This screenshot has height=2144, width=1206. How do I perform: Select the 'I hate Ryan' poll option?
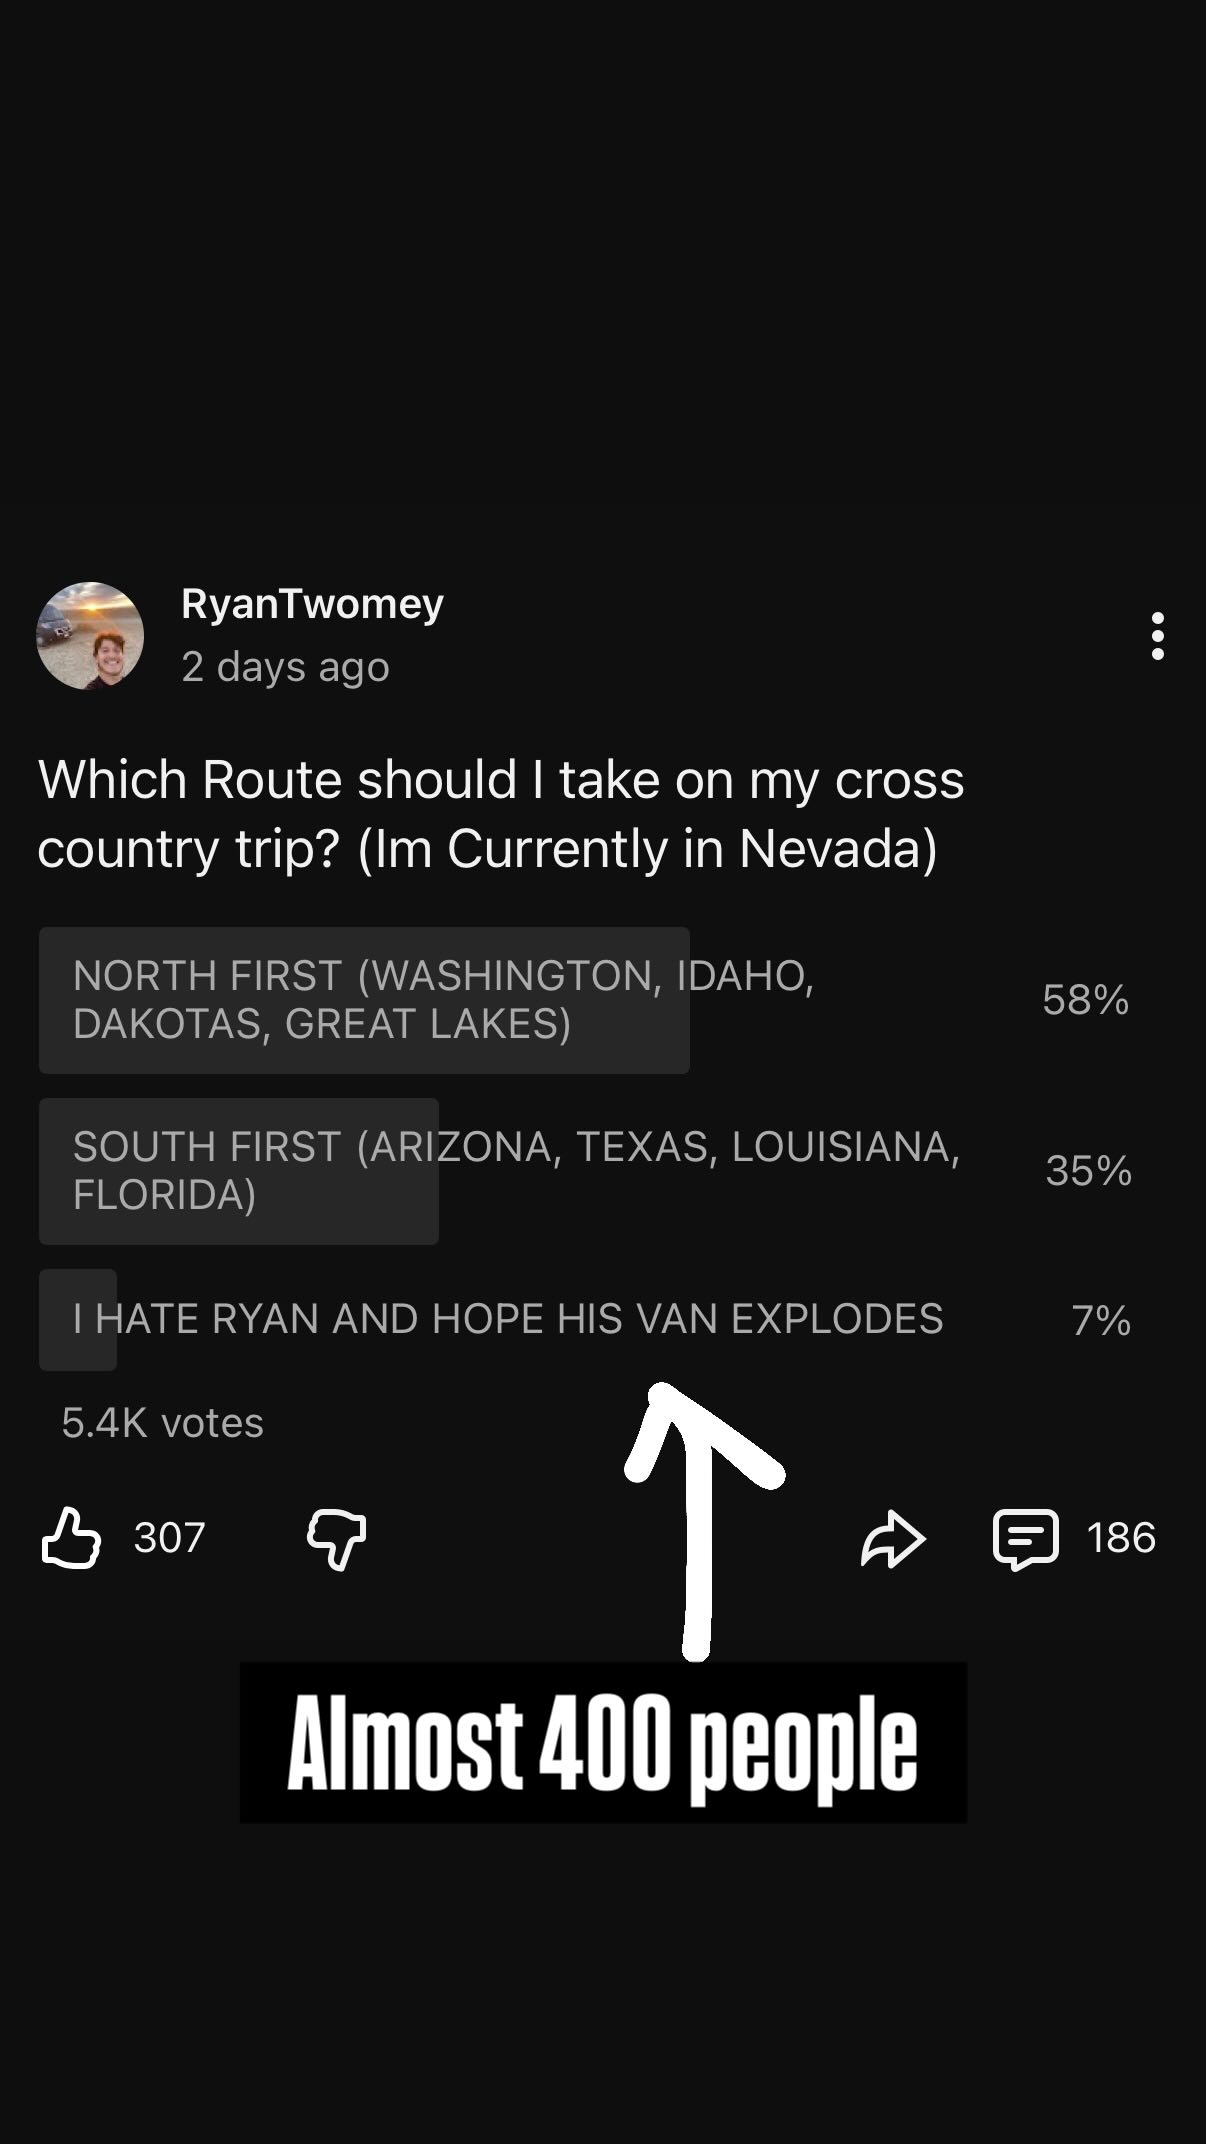pos(507,1319)
